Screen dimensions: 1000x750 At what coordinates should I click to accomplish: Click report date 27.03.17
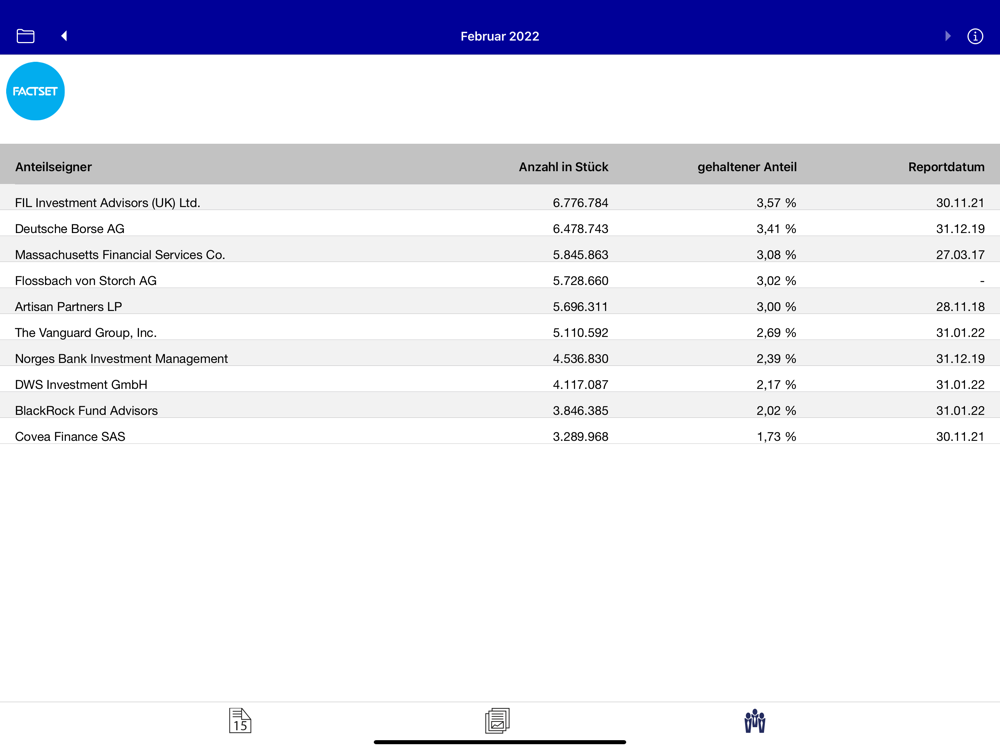pyautogui.click(x=960, y=254)
